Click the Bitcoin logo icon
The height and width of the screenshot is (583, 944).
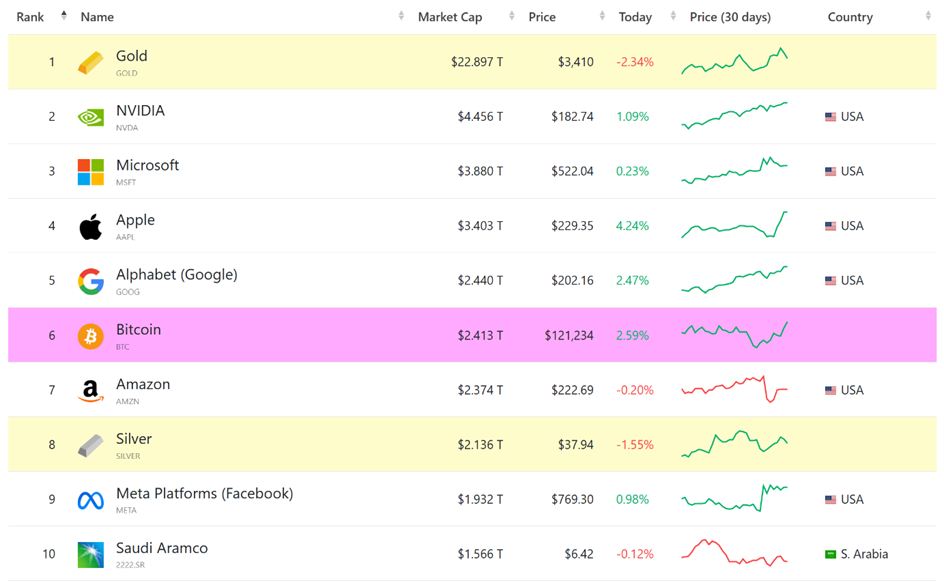90,336
